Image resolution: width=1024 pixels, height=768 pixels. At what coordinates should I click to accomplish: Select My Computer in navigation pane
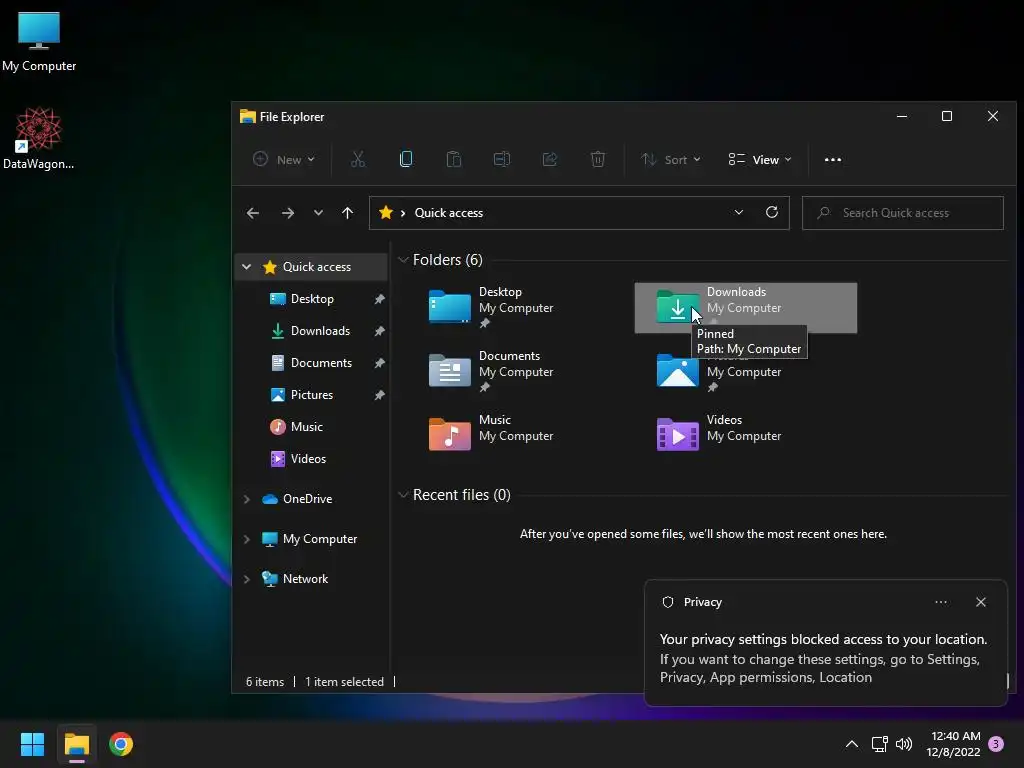[319, 539]
